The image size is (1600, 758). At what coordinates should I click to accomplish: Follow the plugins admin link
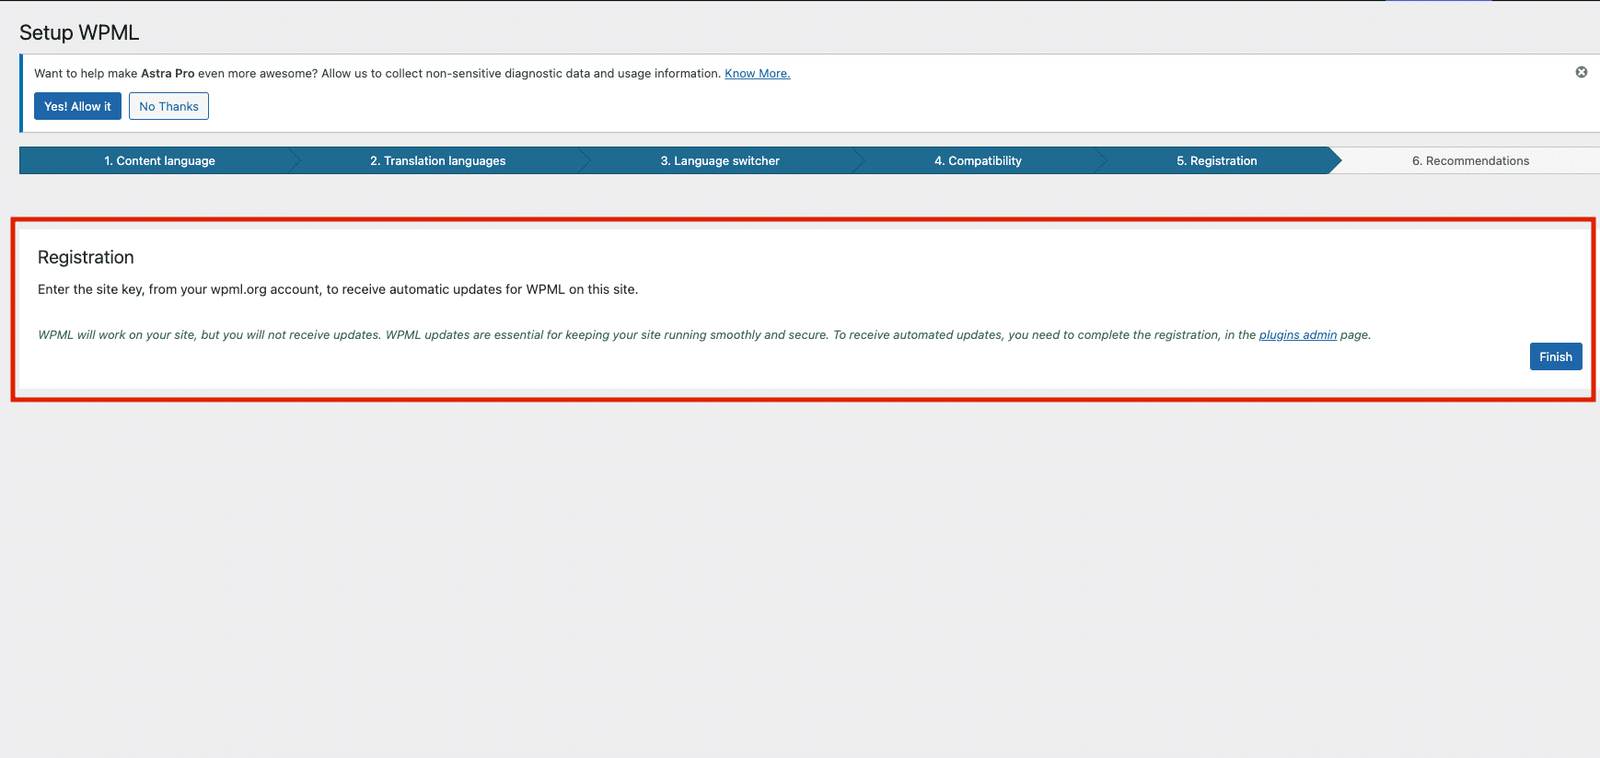click(1297, 335)
